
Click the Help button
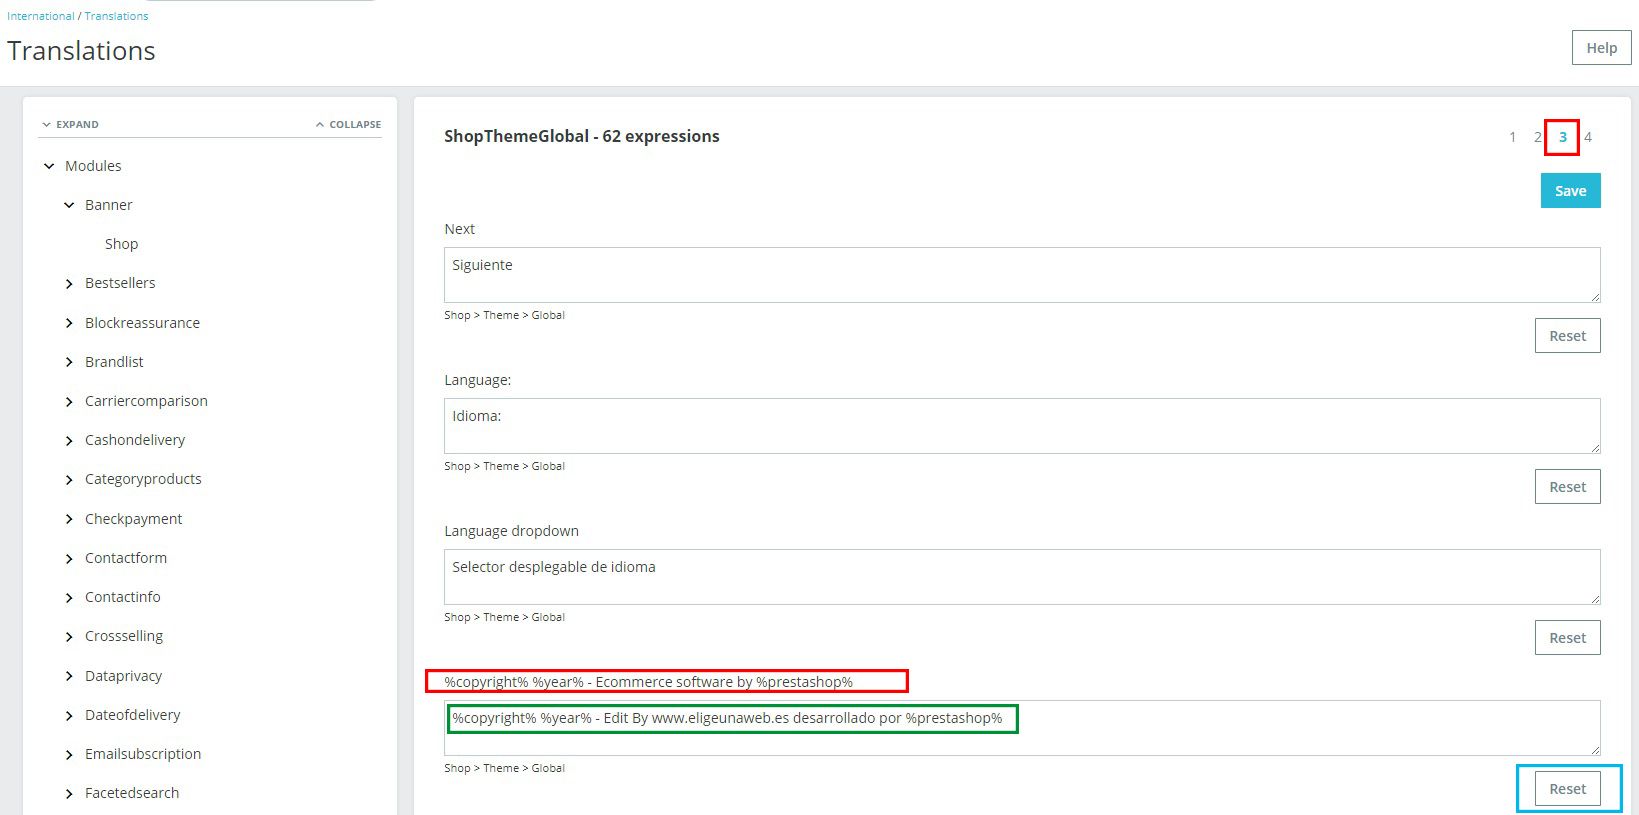coord(1601,48)
